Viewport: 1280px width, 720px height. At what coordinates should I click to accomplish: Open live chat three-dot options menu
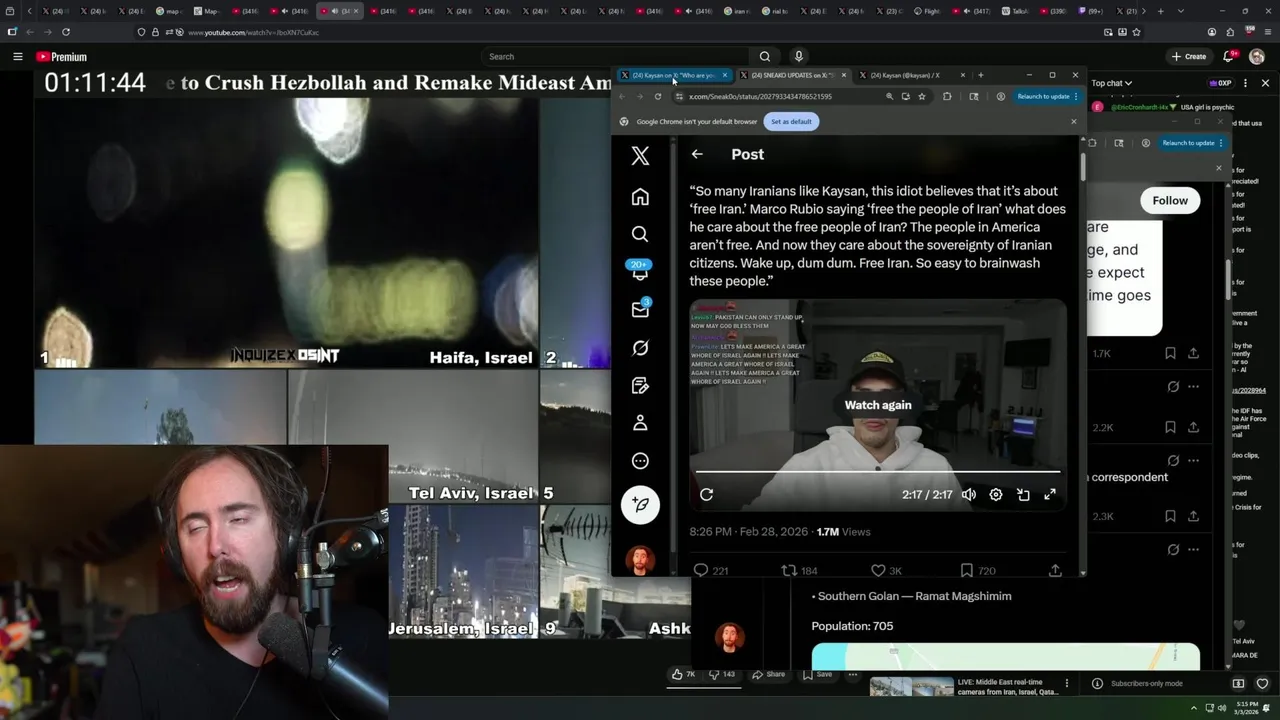pyautogui.click(x=1244, y=83)
